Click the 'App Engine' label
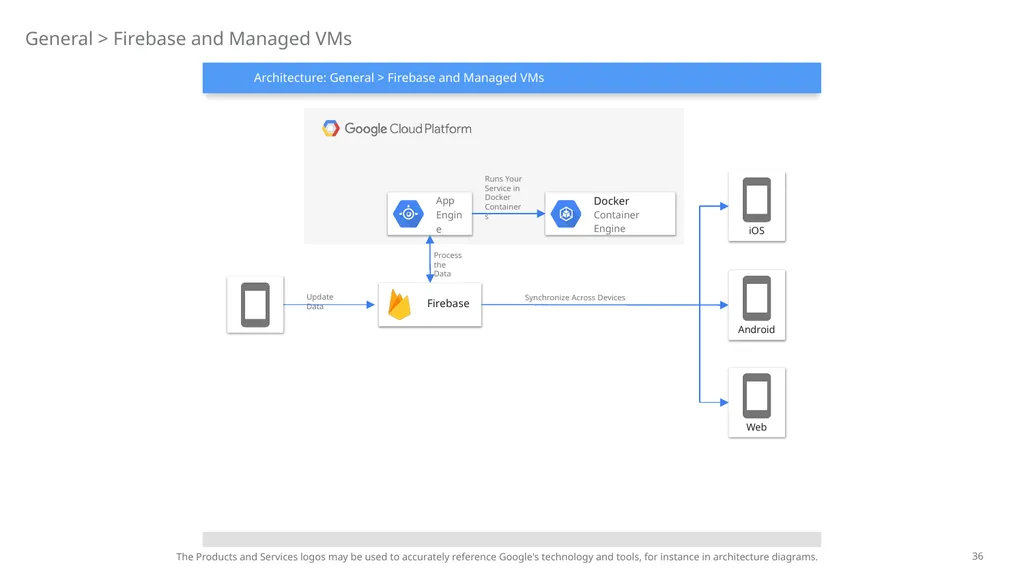 449,215
